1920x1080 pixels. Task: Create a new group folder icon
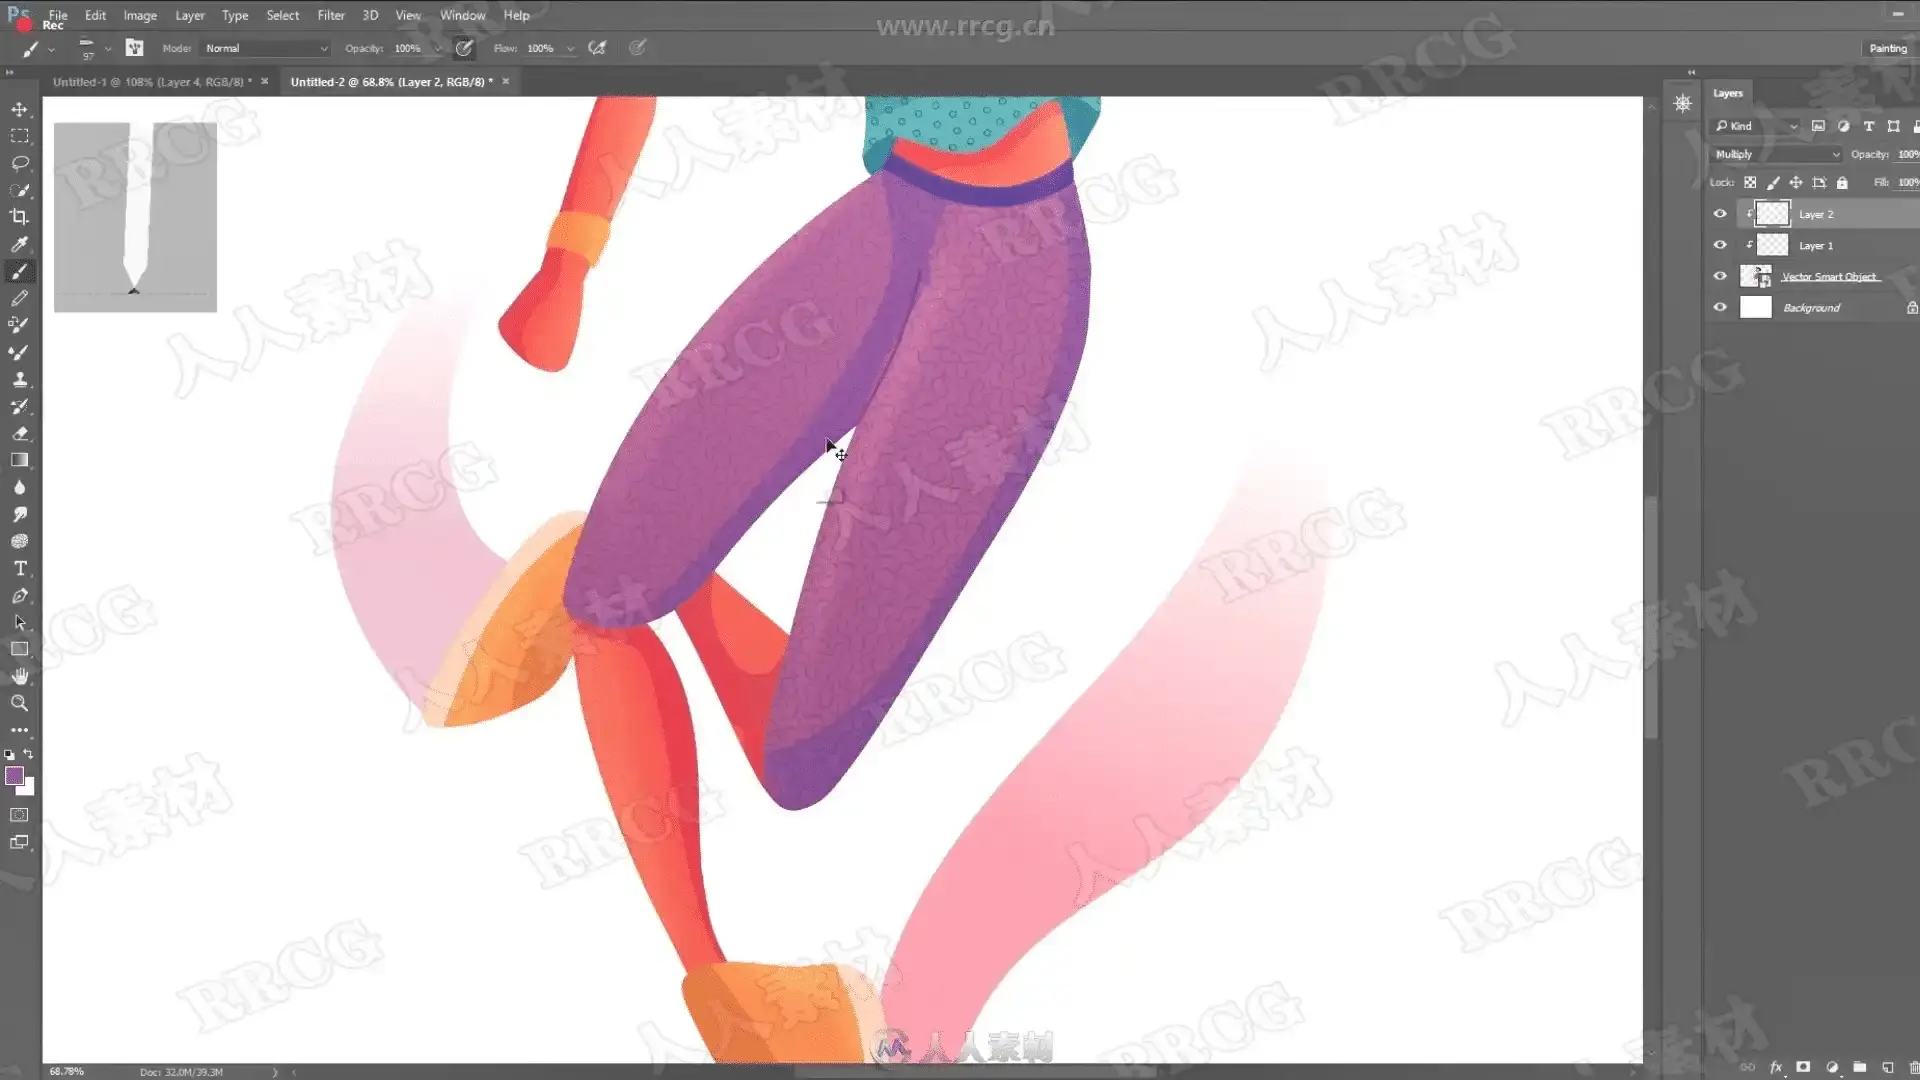[1859, 1067]
